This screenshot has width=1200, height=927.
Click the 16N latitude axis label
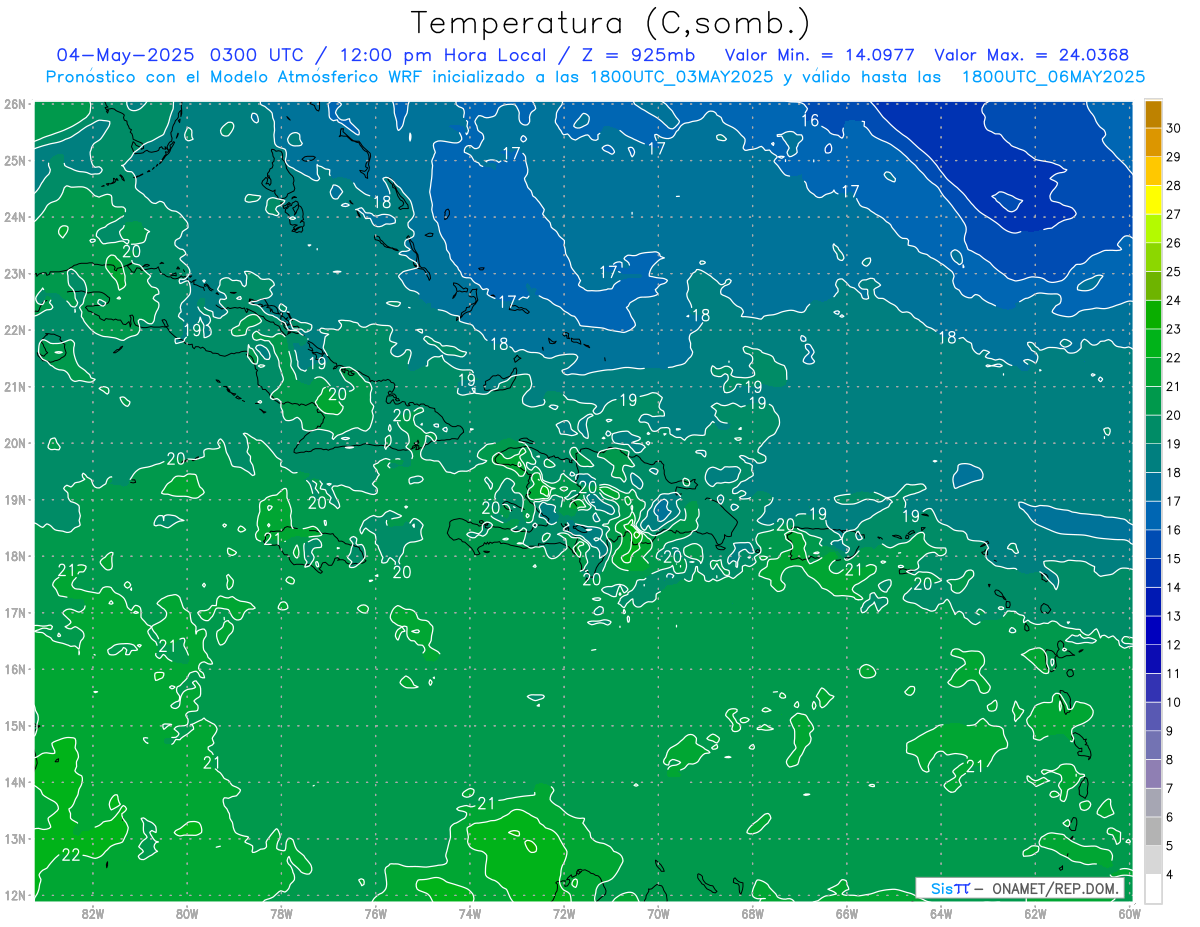[14, 669]
